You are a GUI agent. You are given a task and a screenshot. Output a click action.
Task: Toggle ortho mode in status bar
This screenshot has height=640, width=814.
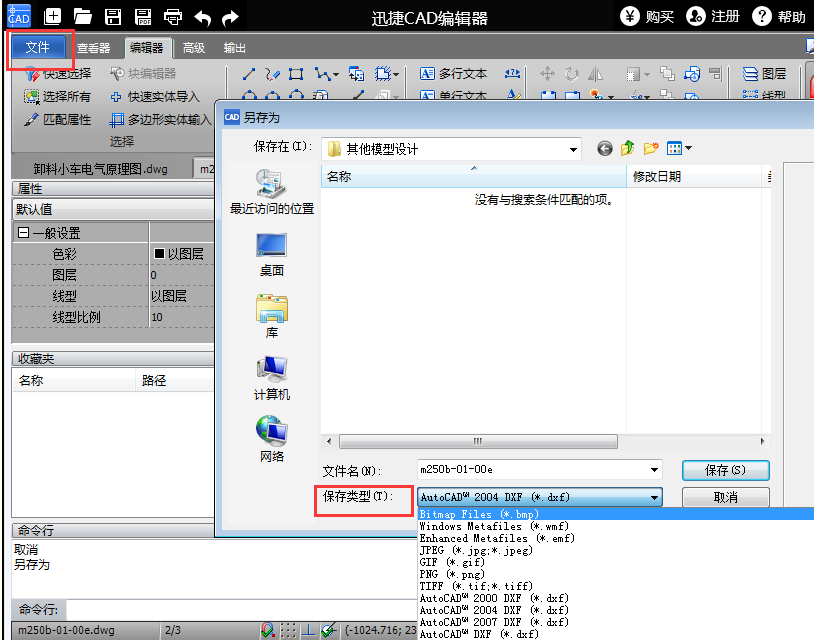(309, 630)
